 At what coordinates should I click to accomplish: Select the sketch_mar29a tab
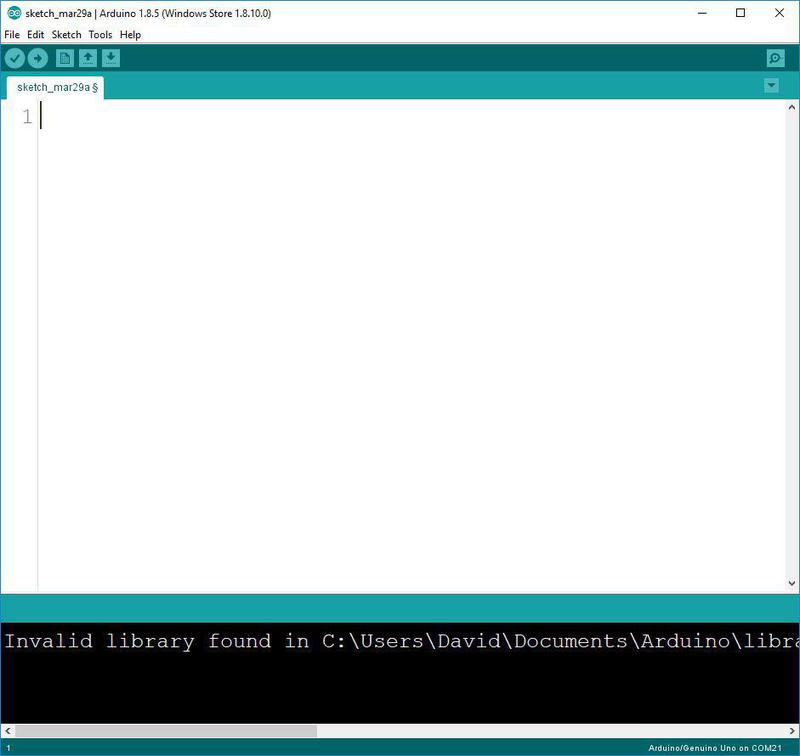(55, 87)
